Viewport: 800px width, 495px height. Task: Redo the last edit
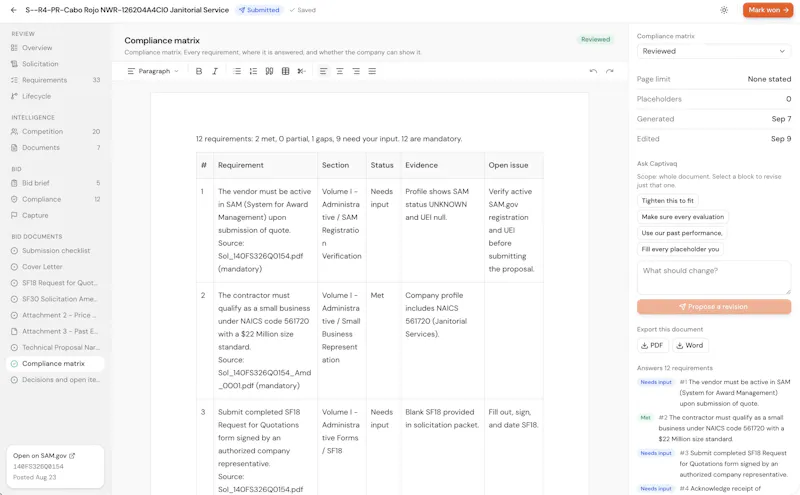click(610, 71)
